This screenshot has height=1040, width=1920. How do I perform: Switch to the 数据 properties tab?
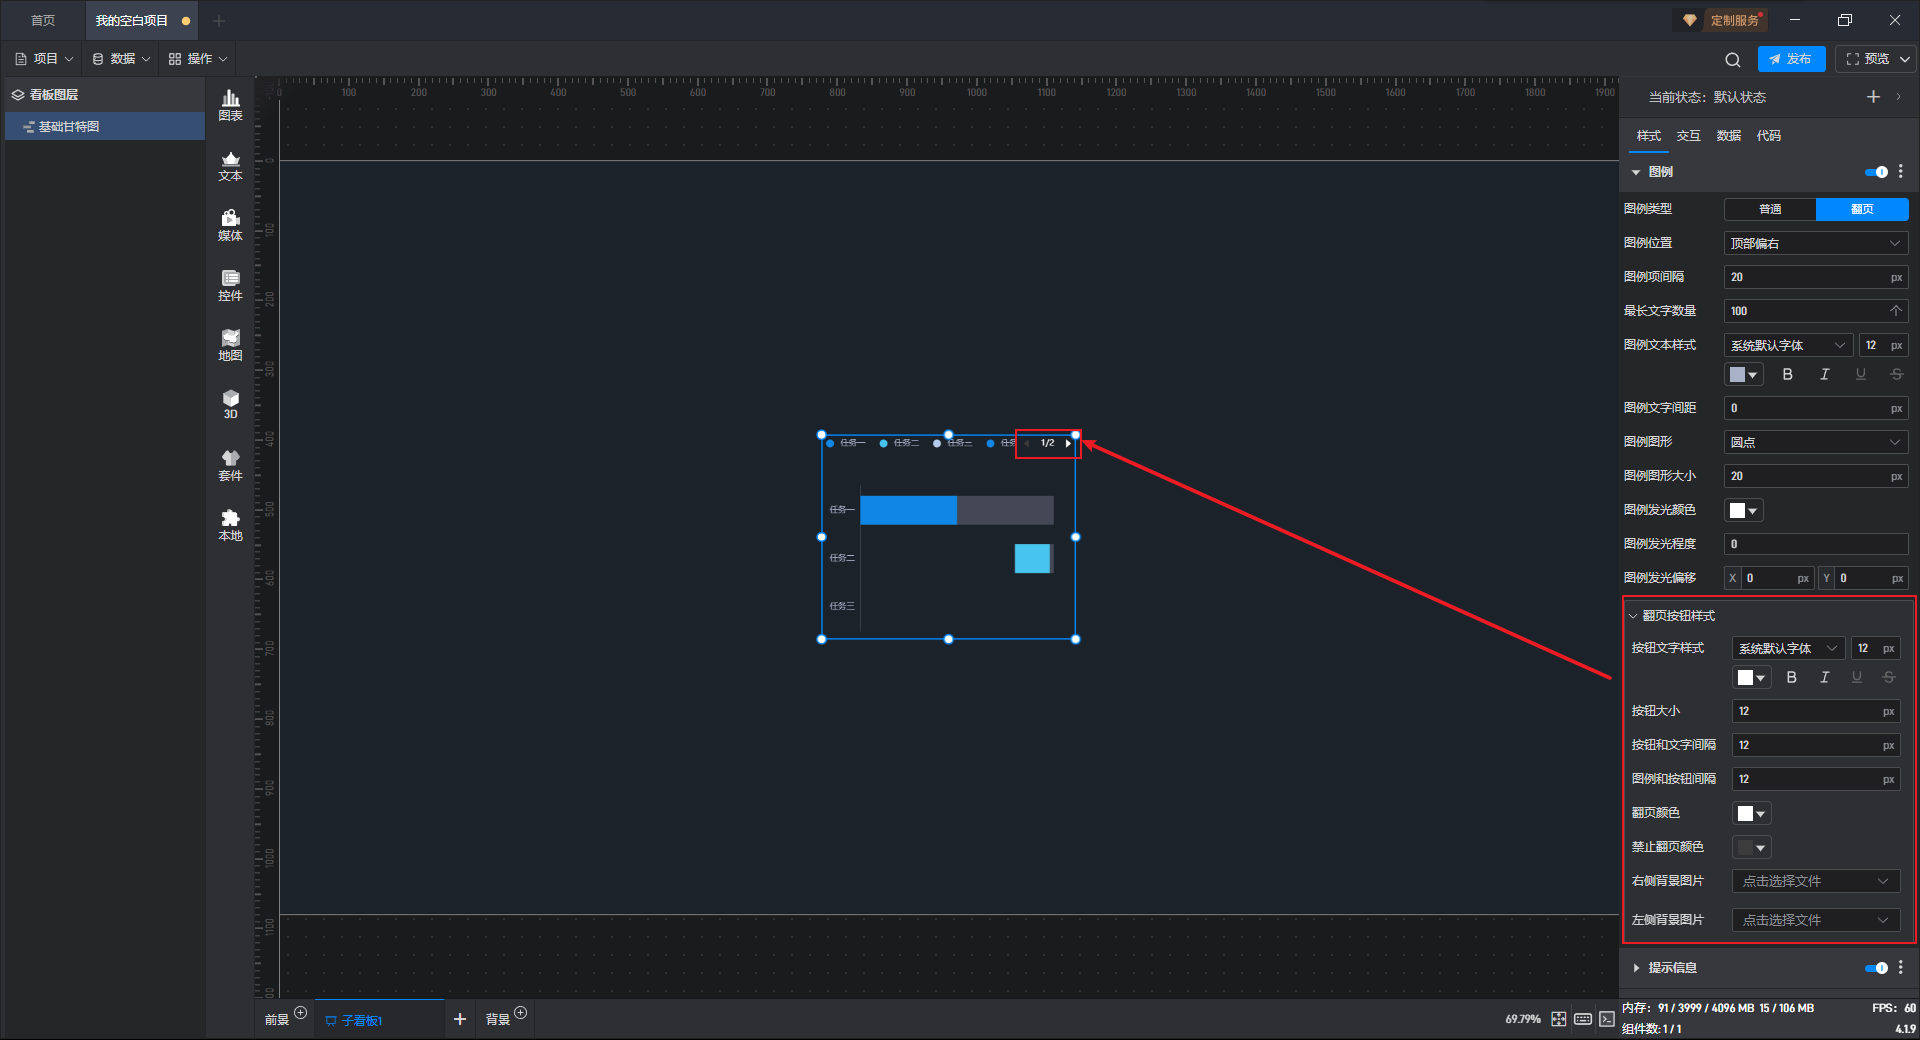(x=1728, y=136)
